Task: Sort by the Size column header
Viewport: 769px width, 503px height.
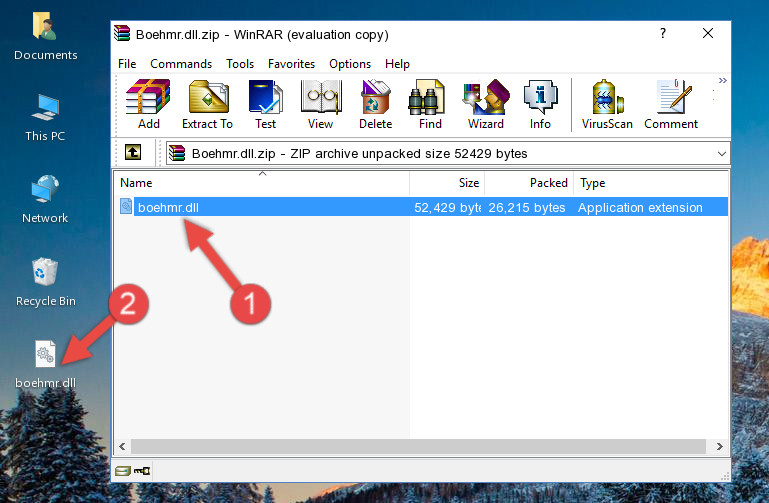Action: coord(447,183)
